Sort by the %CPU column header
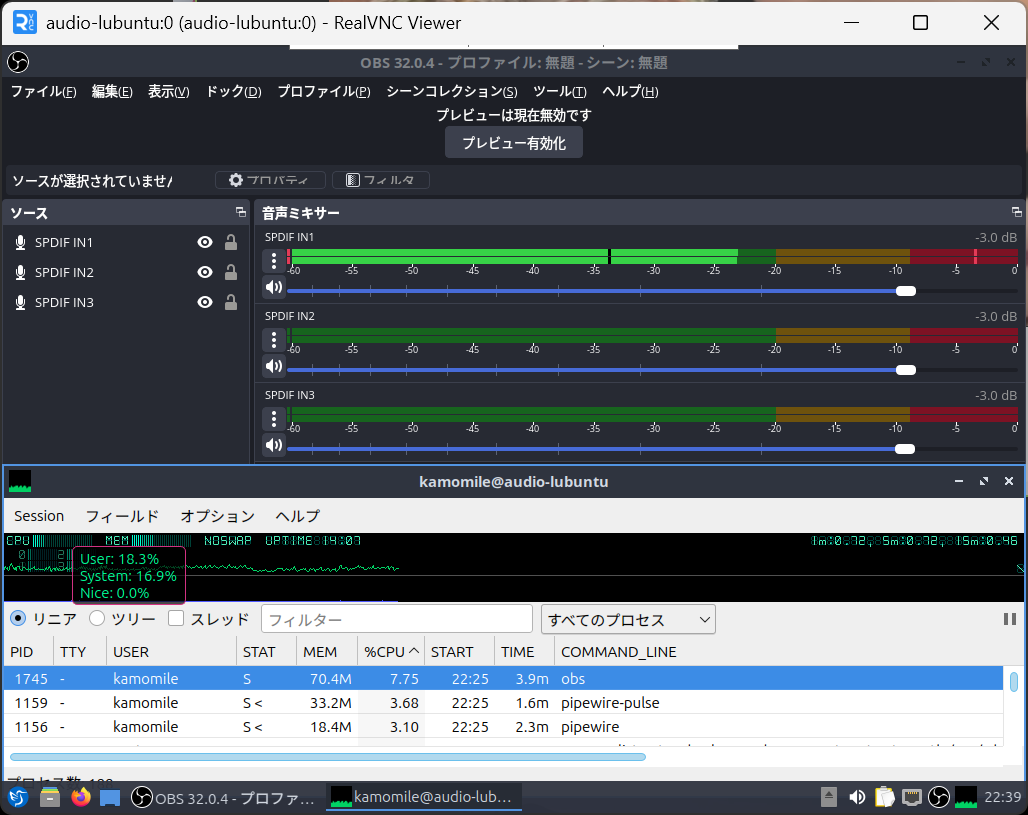Image resolution: width=1028 pixels, height=815 pixels. (390, 652)
